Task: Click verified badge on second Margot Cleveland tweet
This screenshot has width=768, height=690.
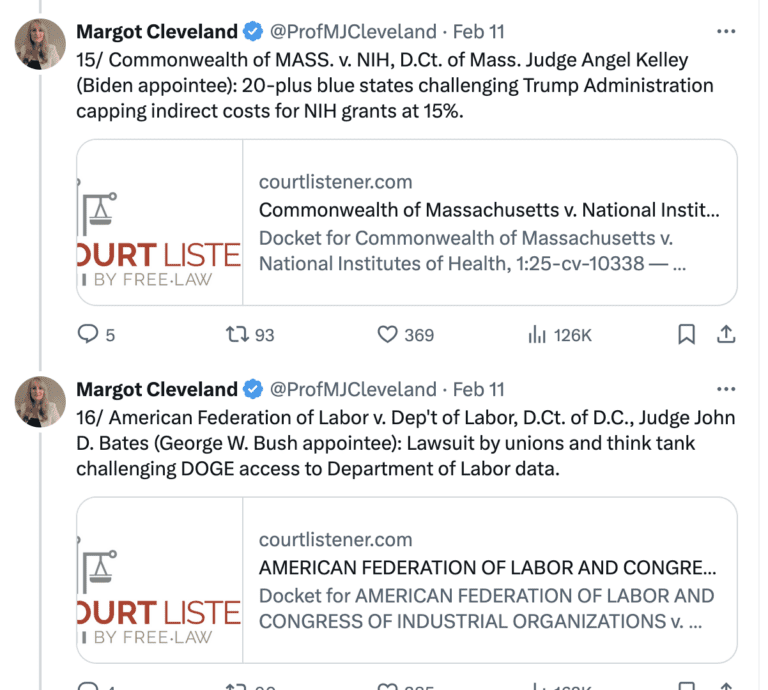Action: (x=253, y=390)
